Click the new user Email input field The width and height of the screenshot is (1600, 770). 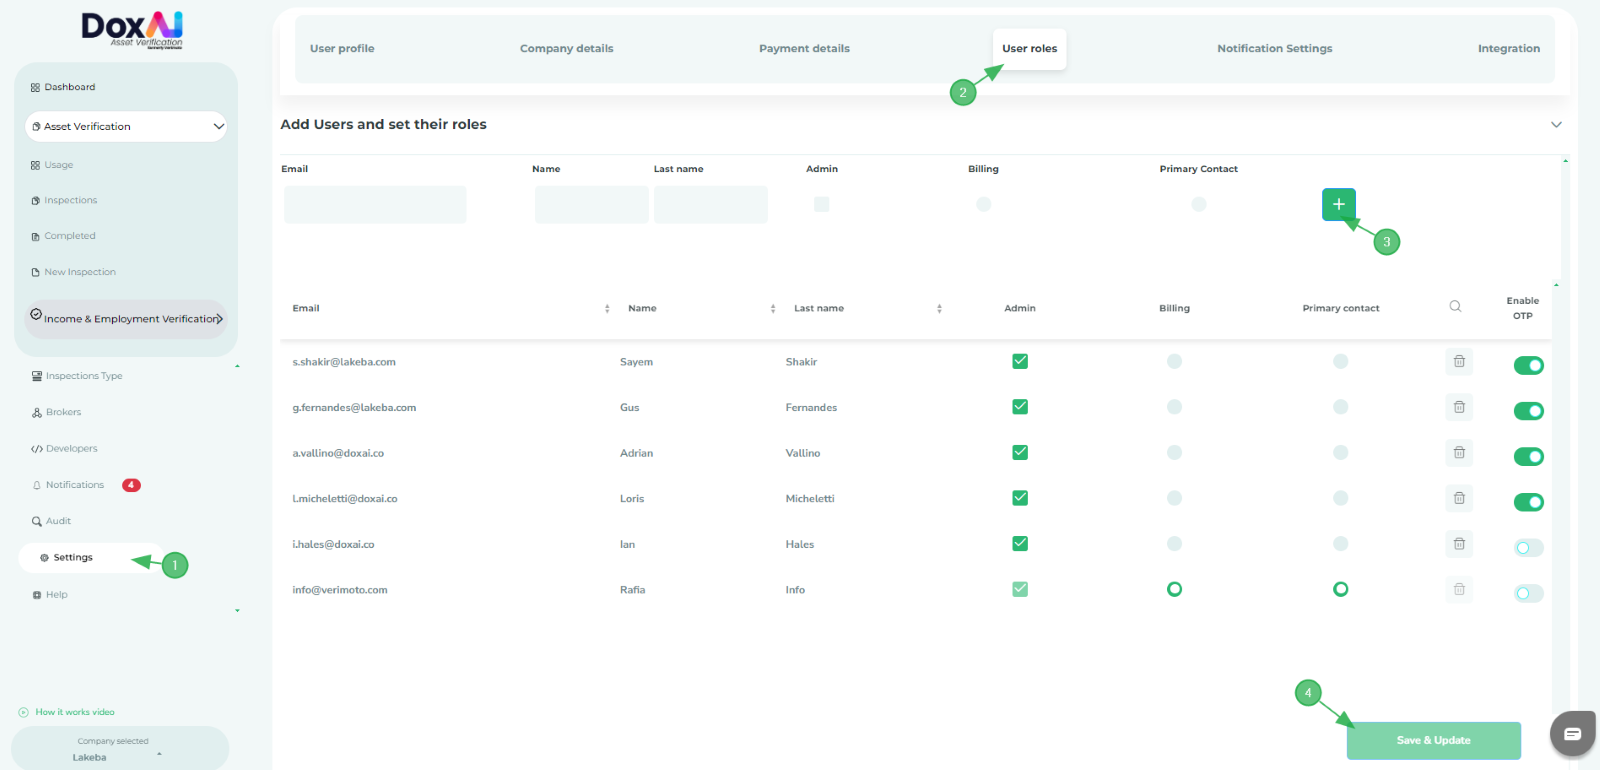pos(375,205)
